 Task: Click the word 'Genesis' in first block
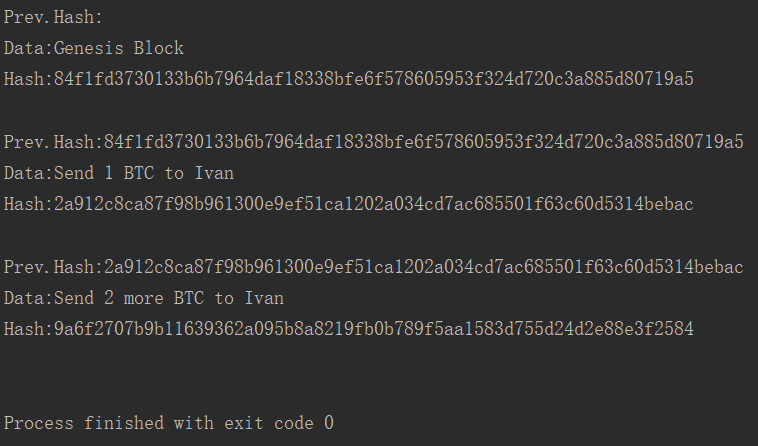tap(88, 48)
